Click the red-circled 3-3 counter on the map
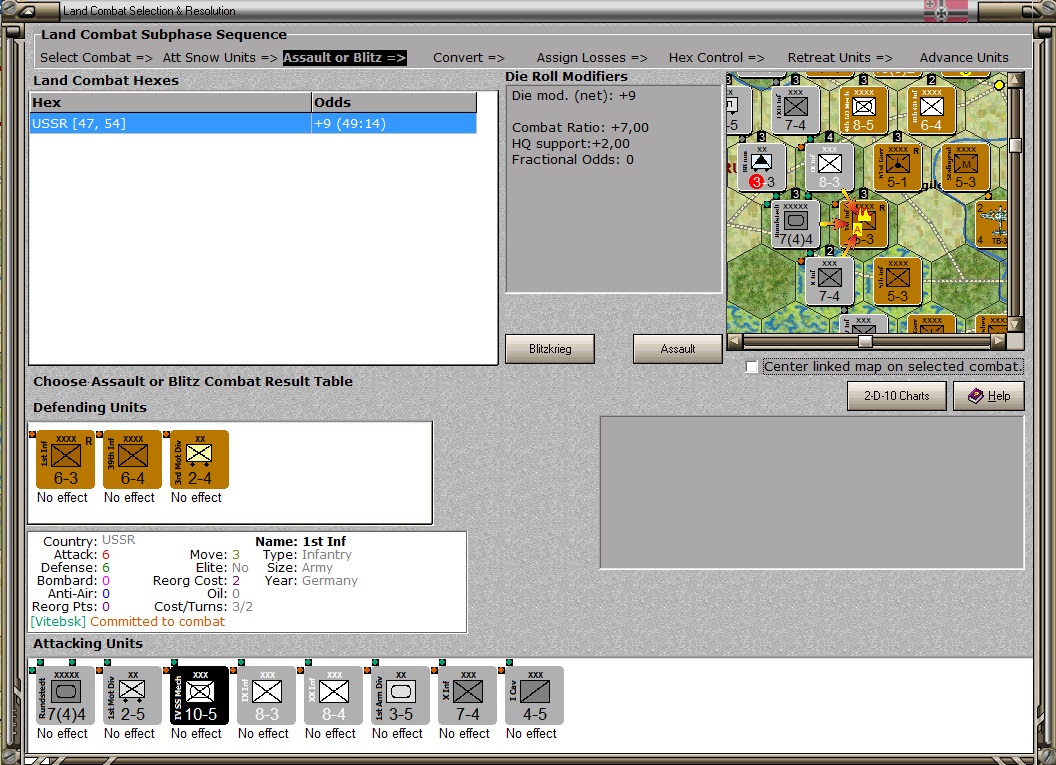1056x765 pixels. pyautogui.click(x=761, y=167)
